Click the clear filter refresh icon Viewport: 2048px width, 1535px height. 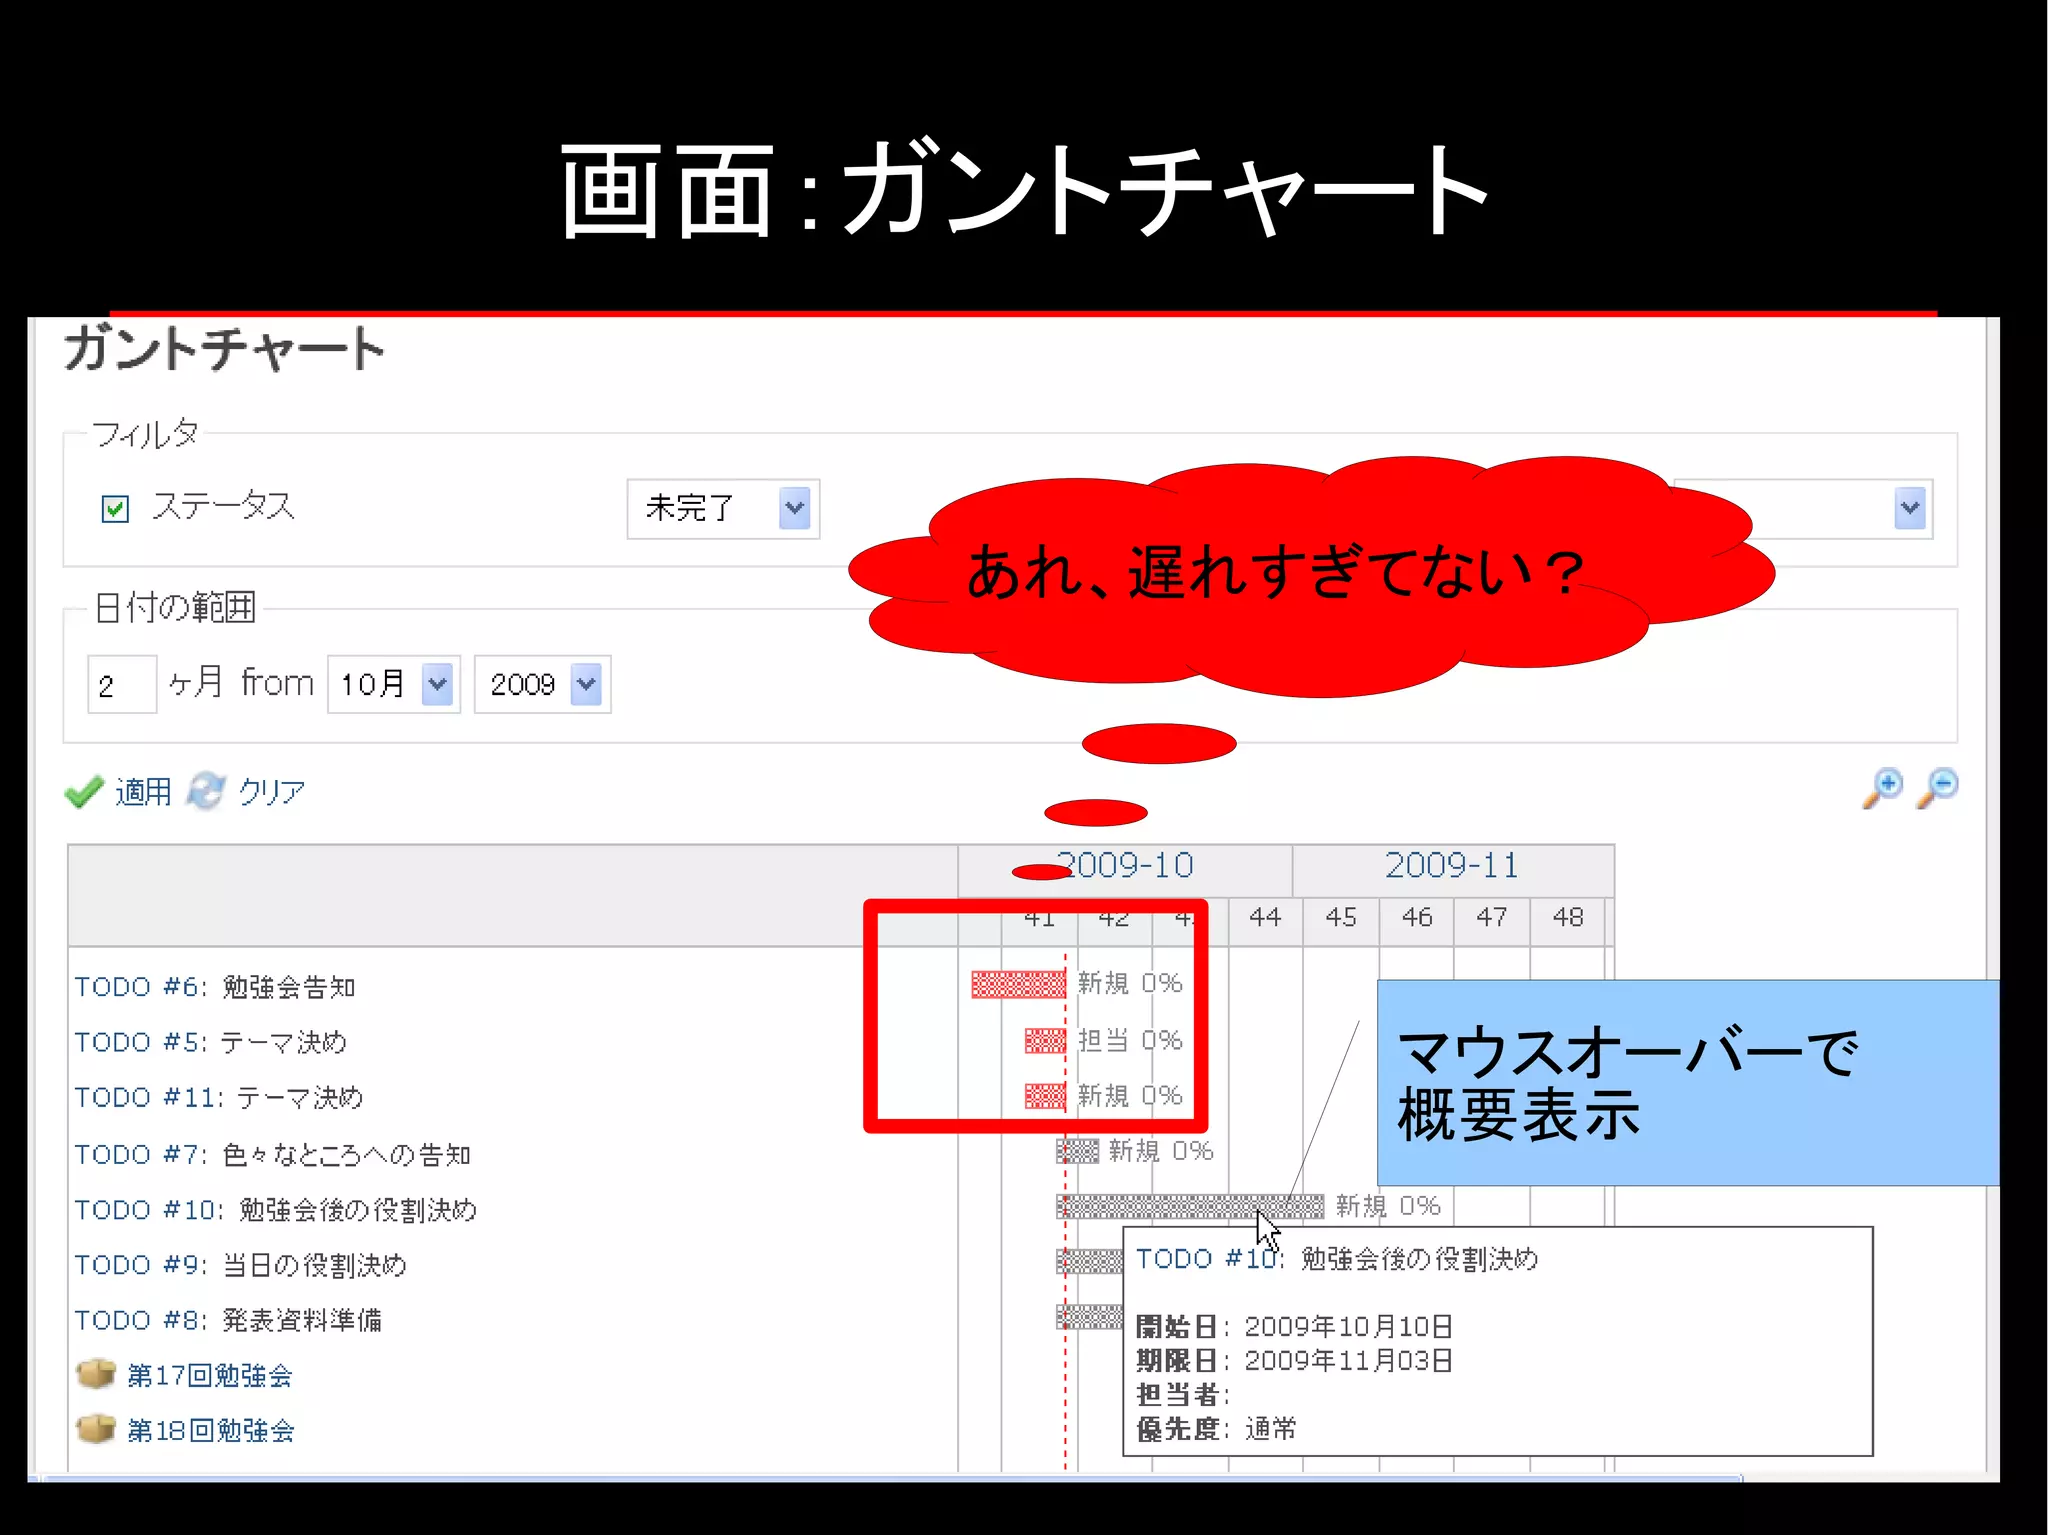207,791
